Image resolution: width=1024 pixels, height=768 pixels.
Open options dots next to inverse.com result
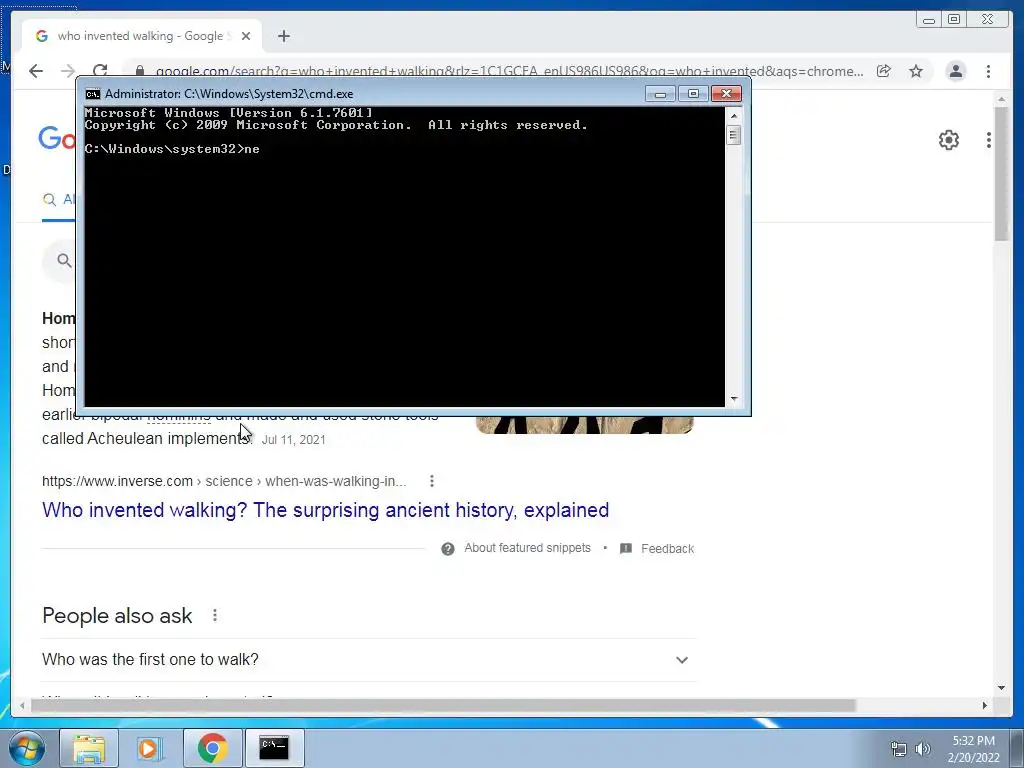pyautogui.click(x=432, y=481)
